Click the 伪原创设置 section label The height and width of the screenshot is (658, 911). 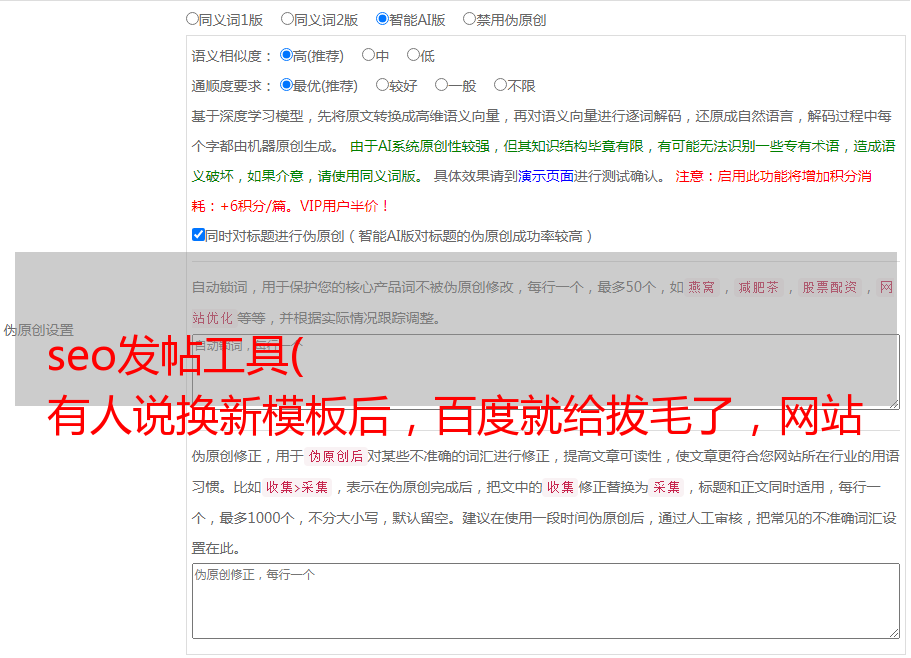pos(38,330)
